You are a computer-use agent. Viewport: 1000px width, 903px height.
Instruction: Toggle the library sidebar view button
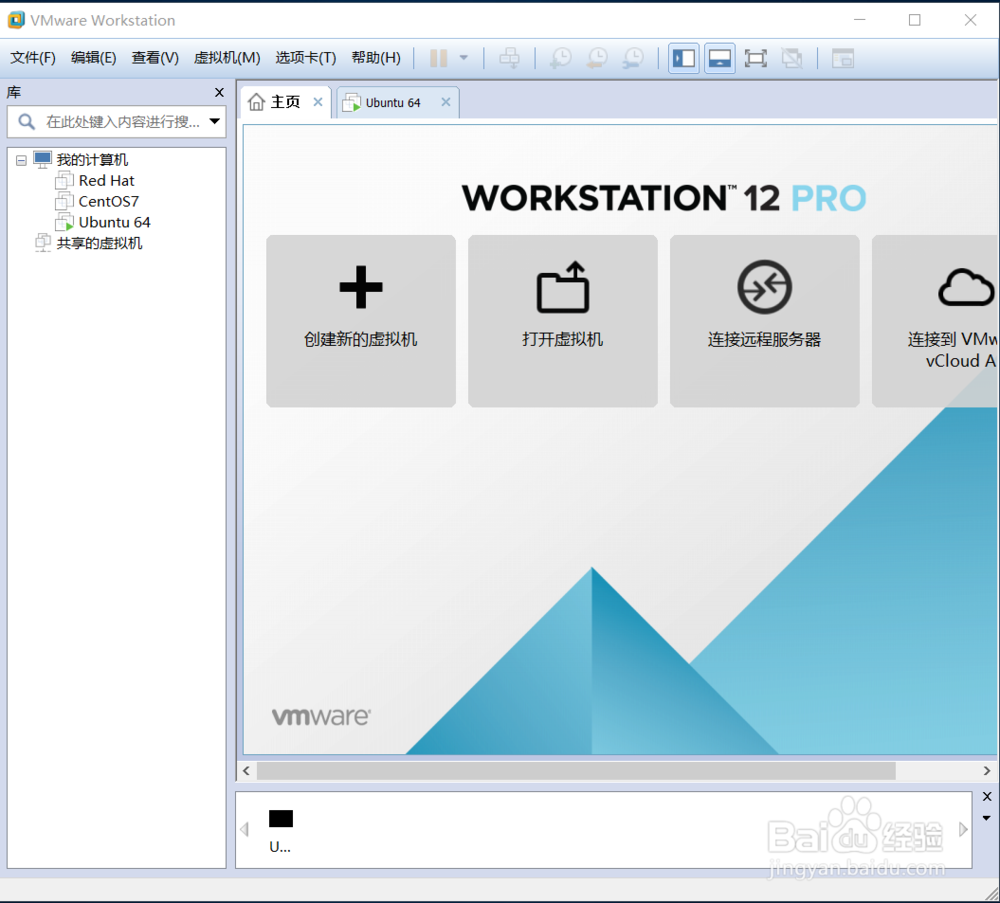click(x=684, y=59)
